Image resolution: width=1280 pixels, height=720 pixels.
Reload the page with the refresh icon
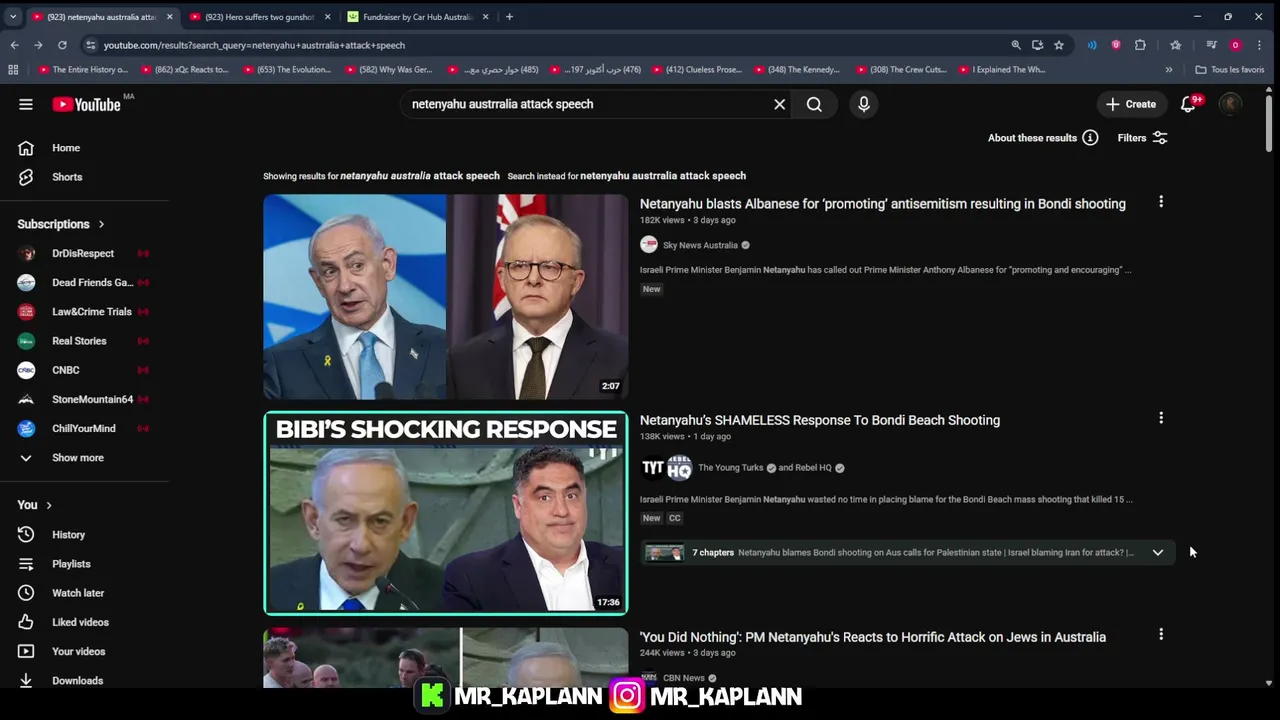pos(62,45)
